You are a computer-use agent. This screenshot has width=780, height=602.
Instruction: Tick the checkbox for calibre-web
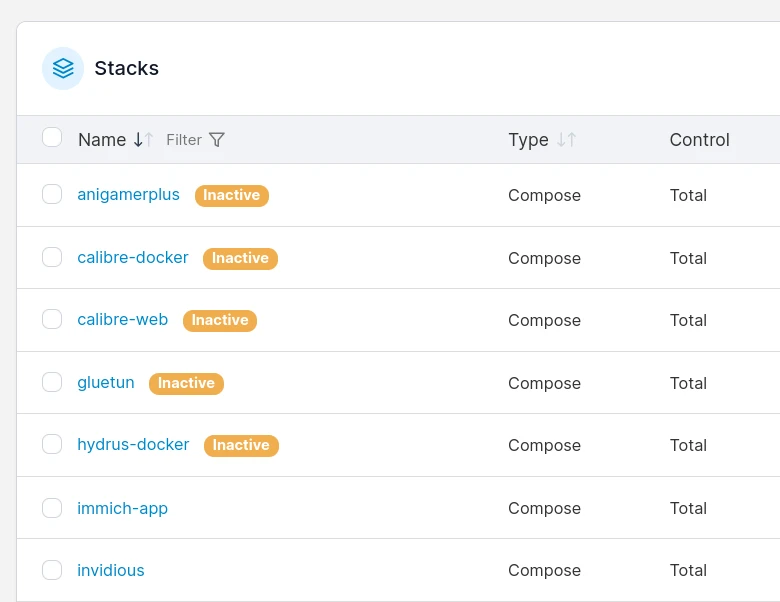click(x=52, y=320)
